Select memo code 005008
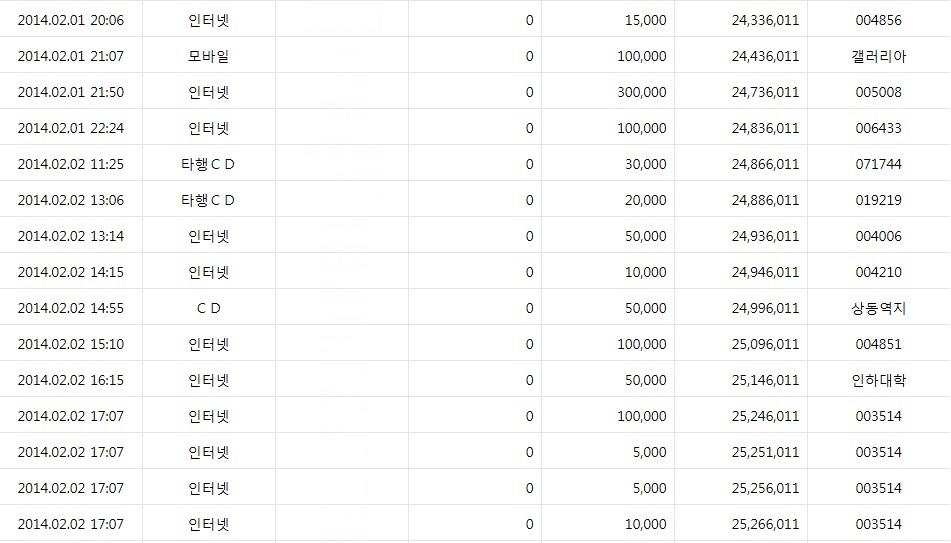This screenshot has height=543, width=951. pyautogui.click(x=878, y=92)
